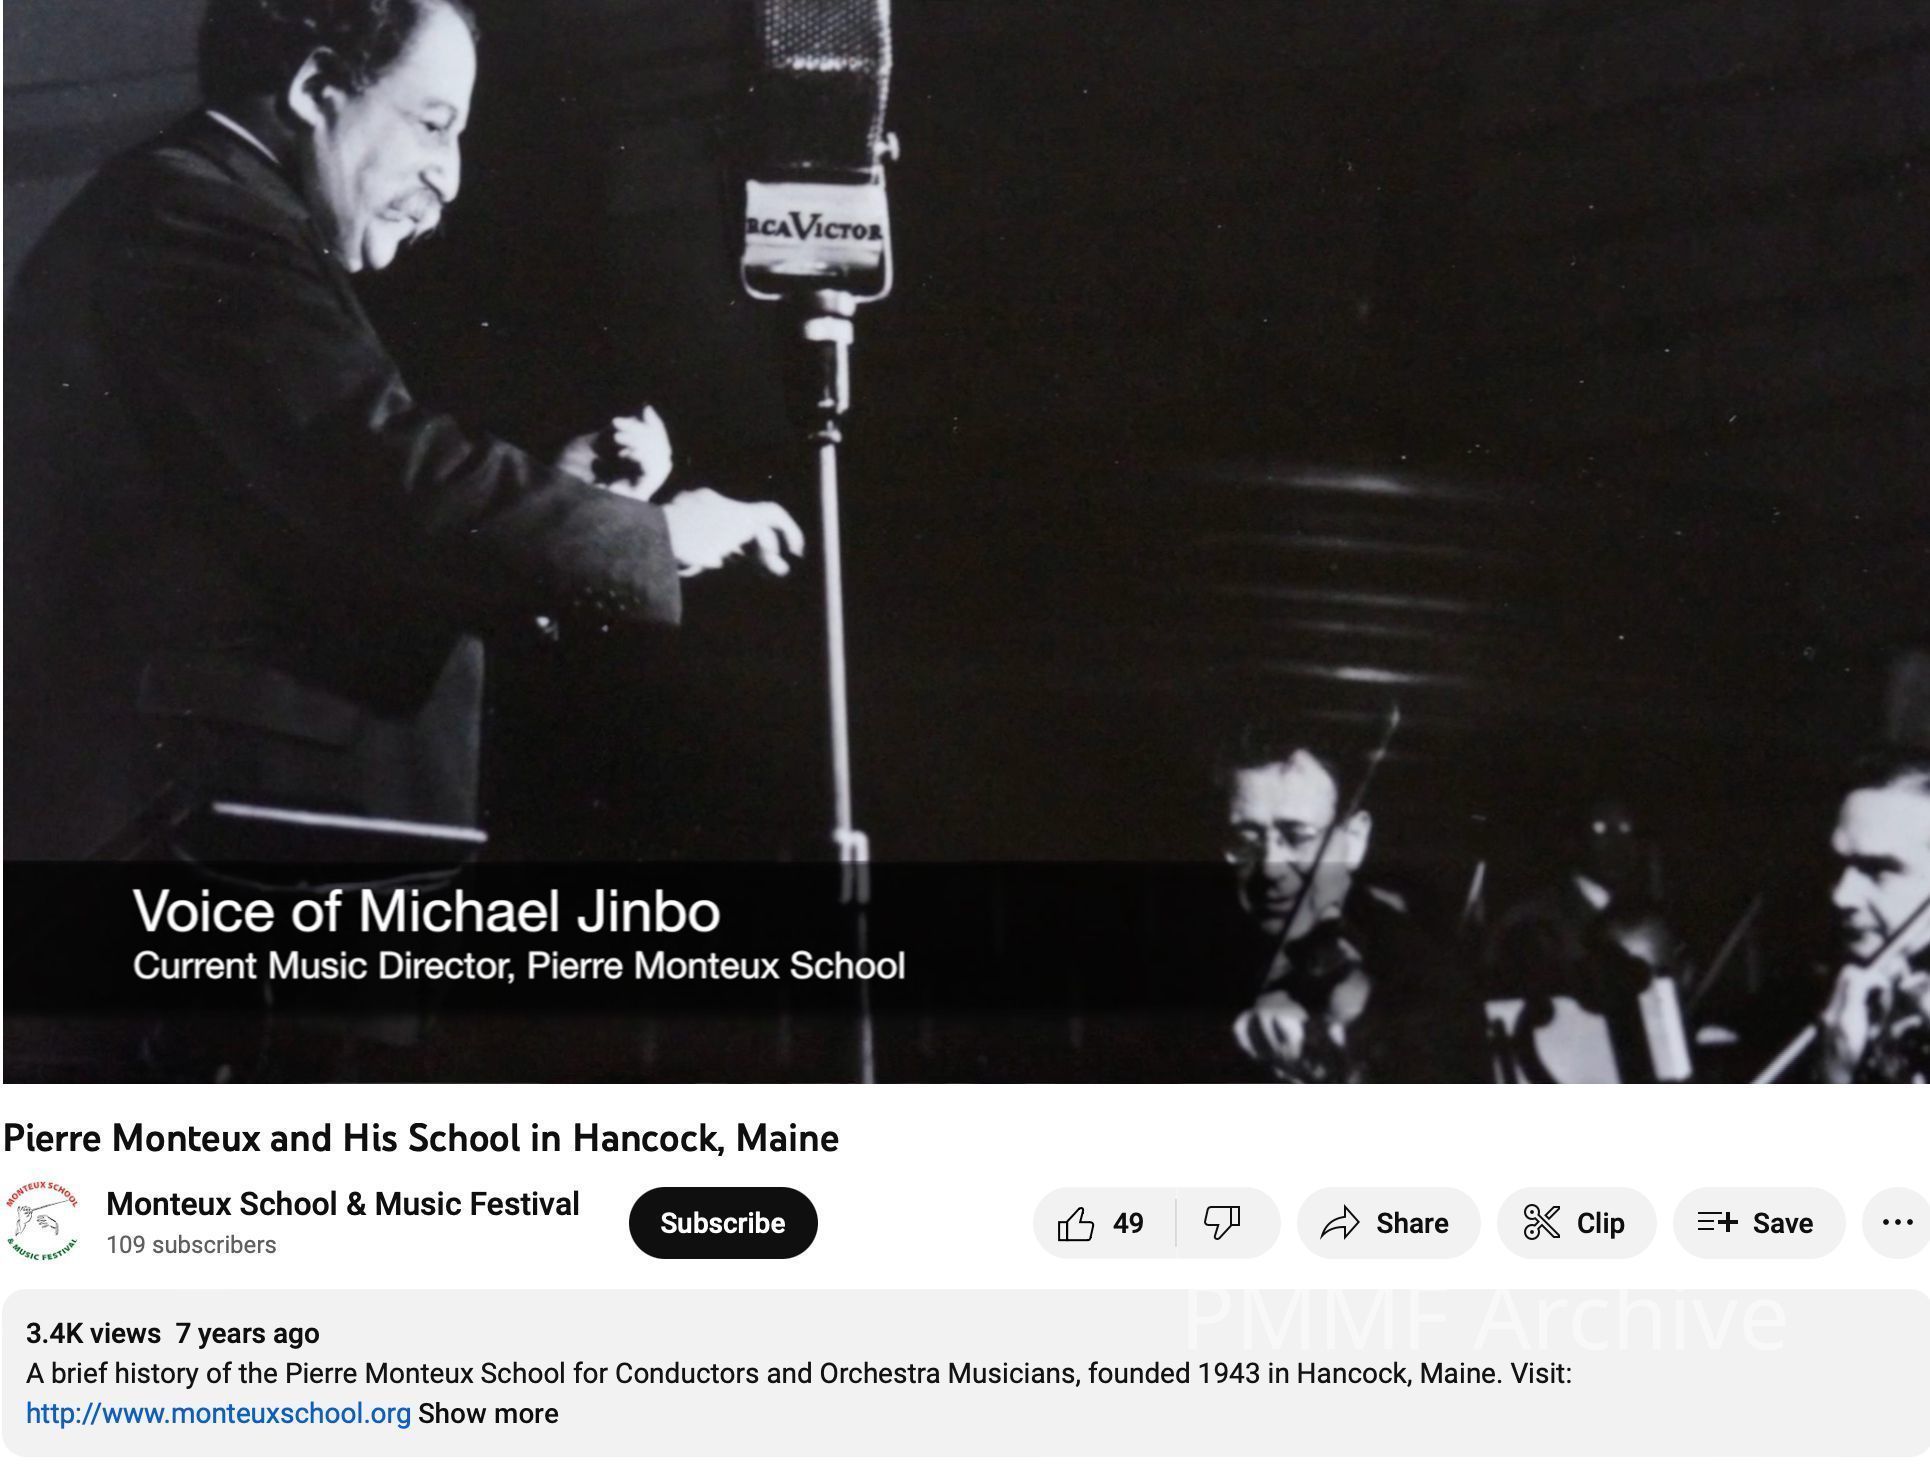1930x1478 pixels.
Task: Open the monteuxschool.org link
Action: pyautogui.click(x=218, y=1413)
